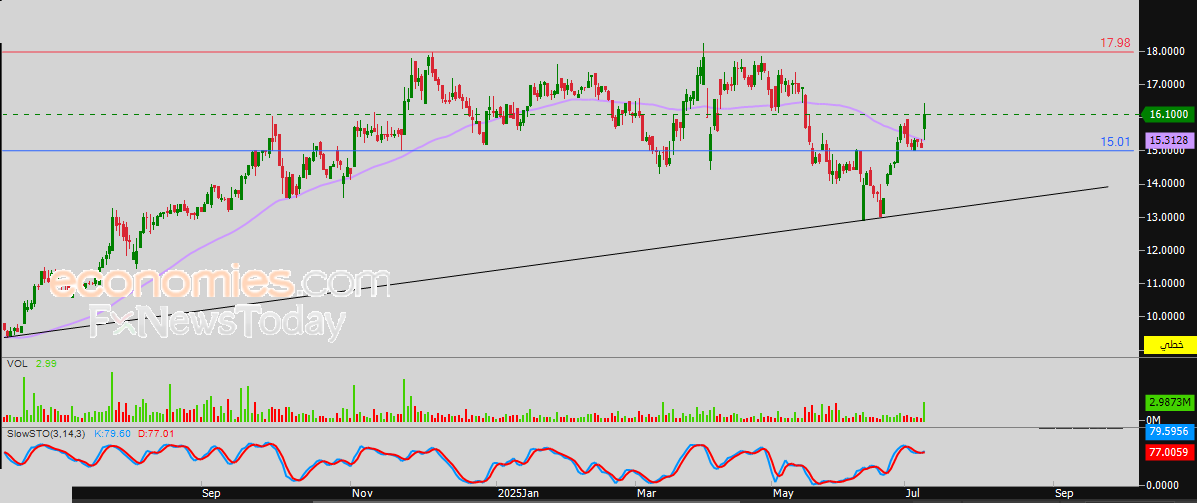
Task: Click the blue 15.01 support level label
Action: click(1115, 142)
